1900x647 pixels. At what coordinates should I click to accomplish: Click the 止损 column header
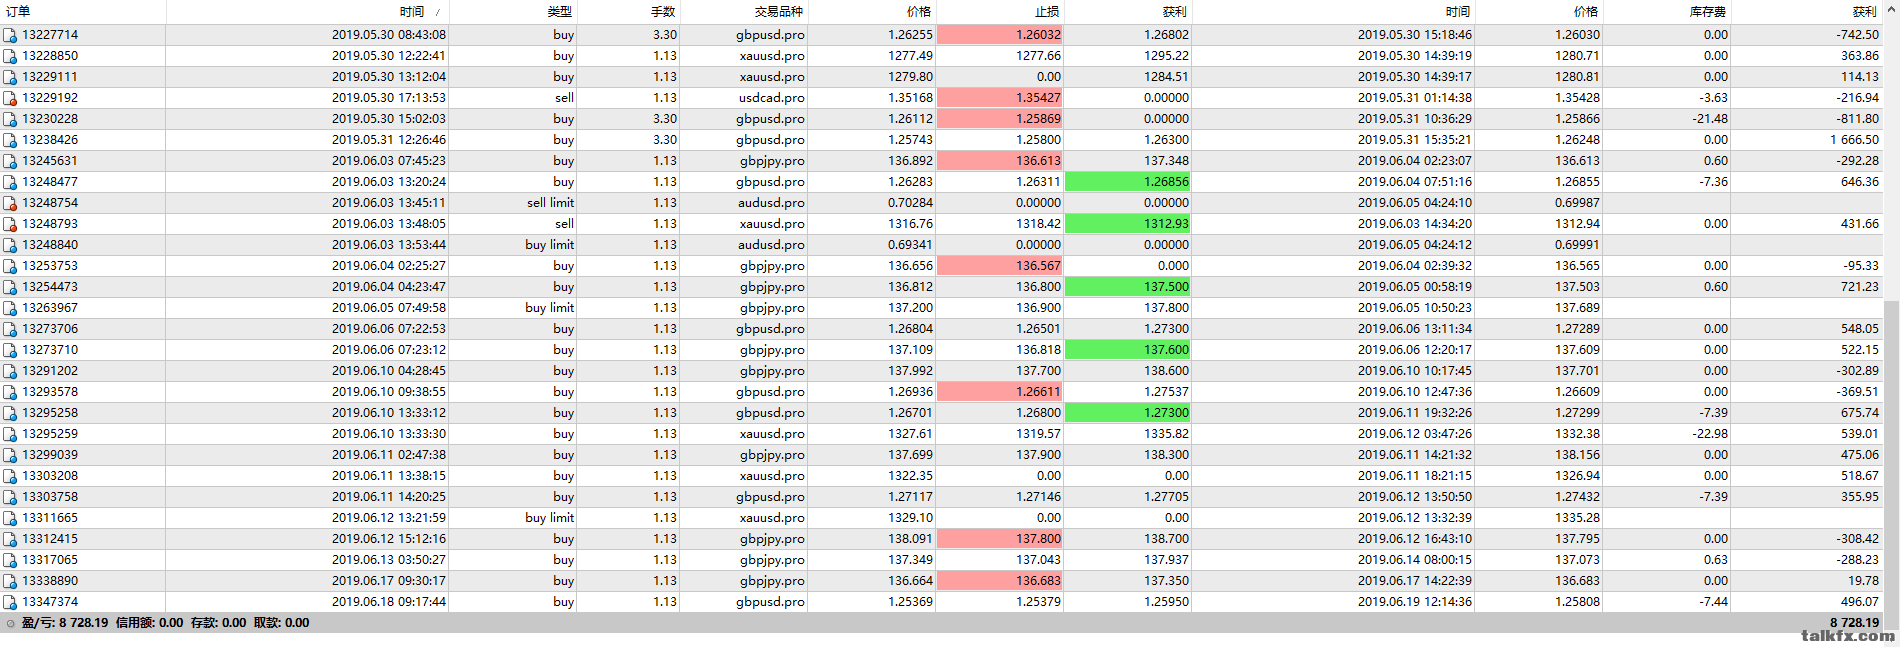click(1046, 12)
